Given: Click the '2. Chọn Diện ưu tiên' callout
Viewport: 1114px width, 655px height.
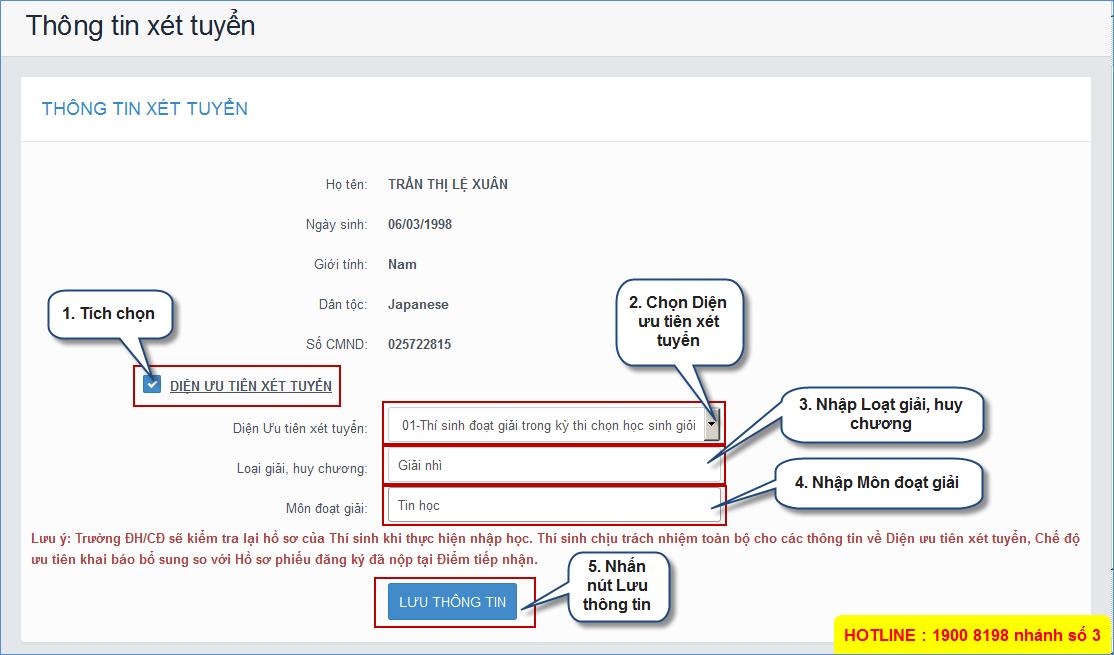Looking at the screenshot, I should 678,321.
